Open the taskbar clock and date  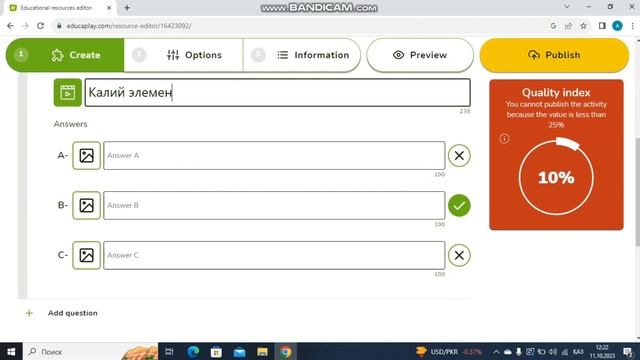[x=602, y=351]
